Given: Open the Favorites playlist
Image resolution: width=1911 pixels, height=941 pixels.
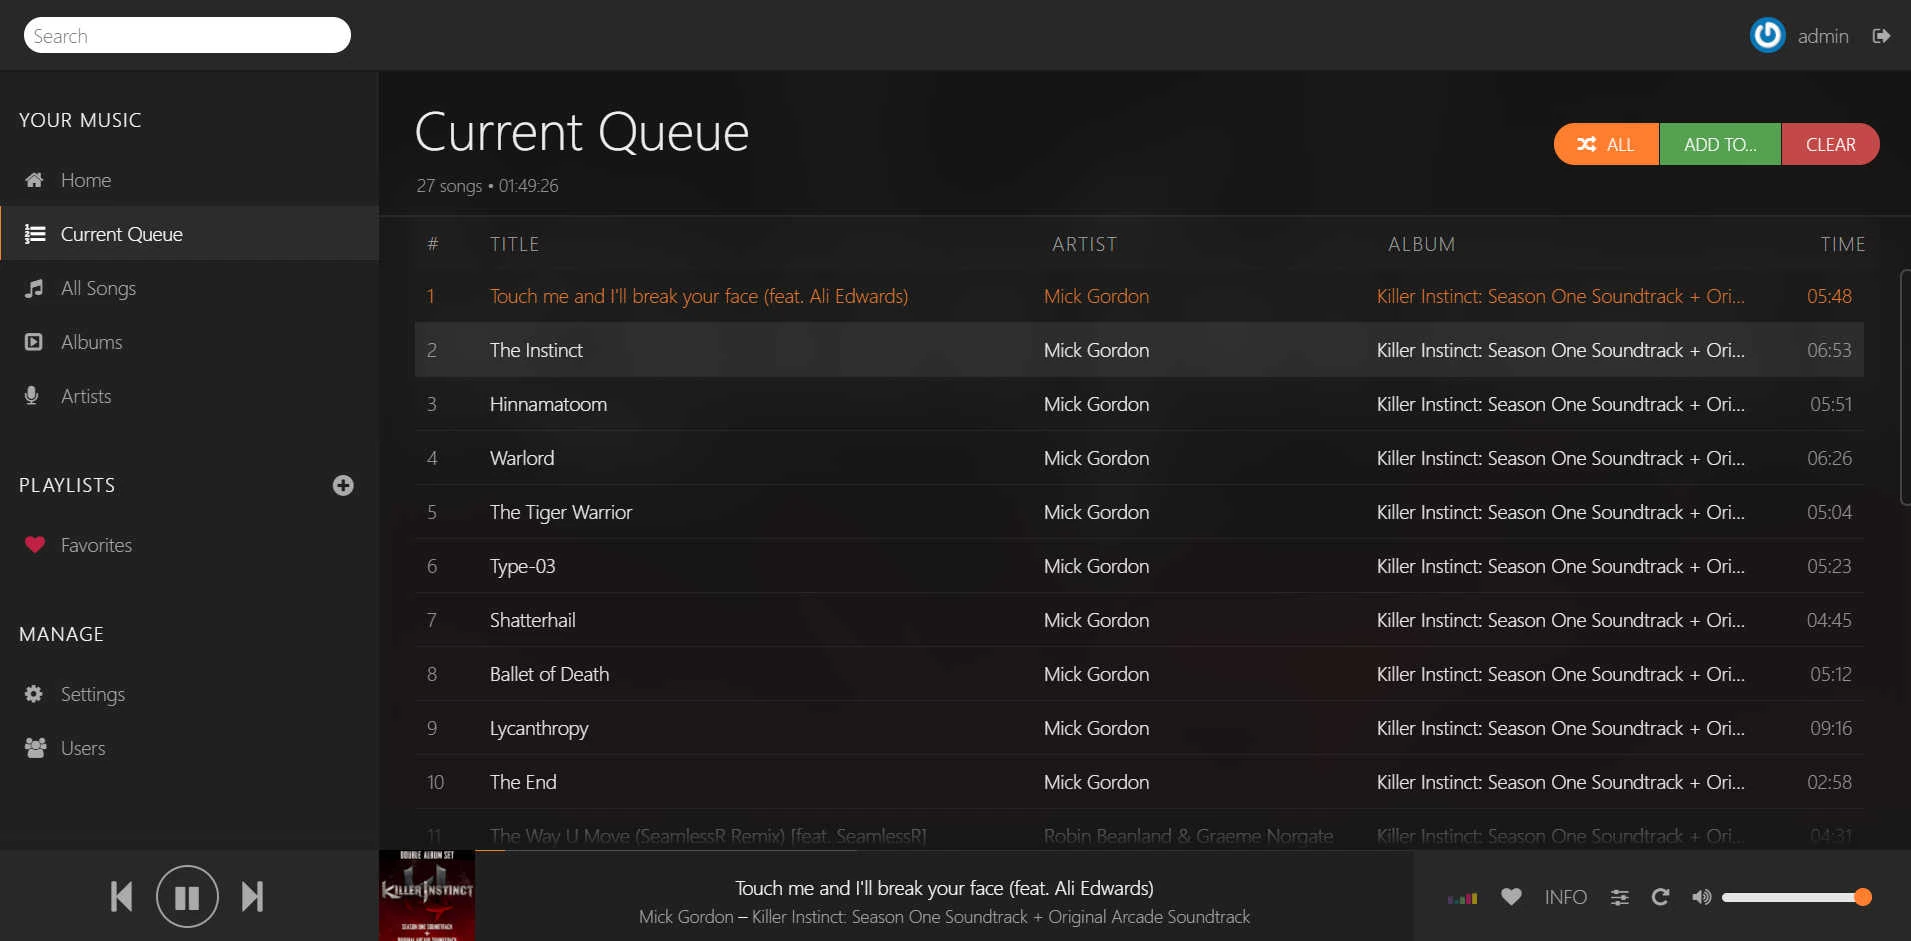Looking at the screenshot, I should click(96, 545).
